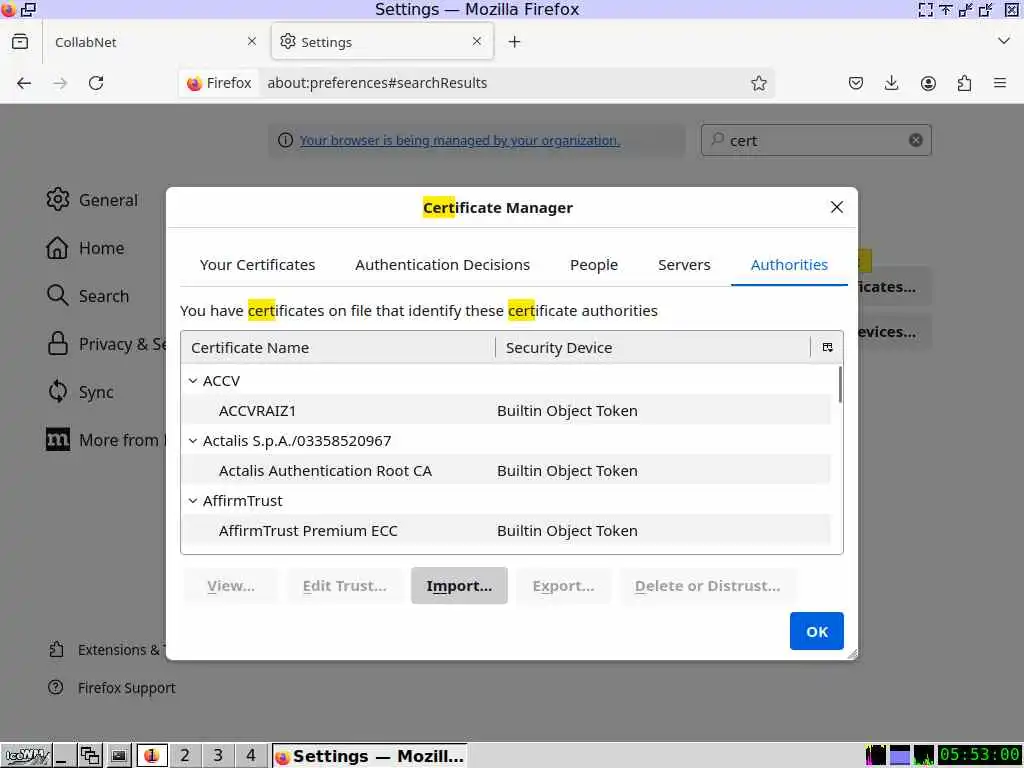This screenshot has height=768, width=1024.
Task: Click the Firefox Support question icon
Action: click(56, 687)
